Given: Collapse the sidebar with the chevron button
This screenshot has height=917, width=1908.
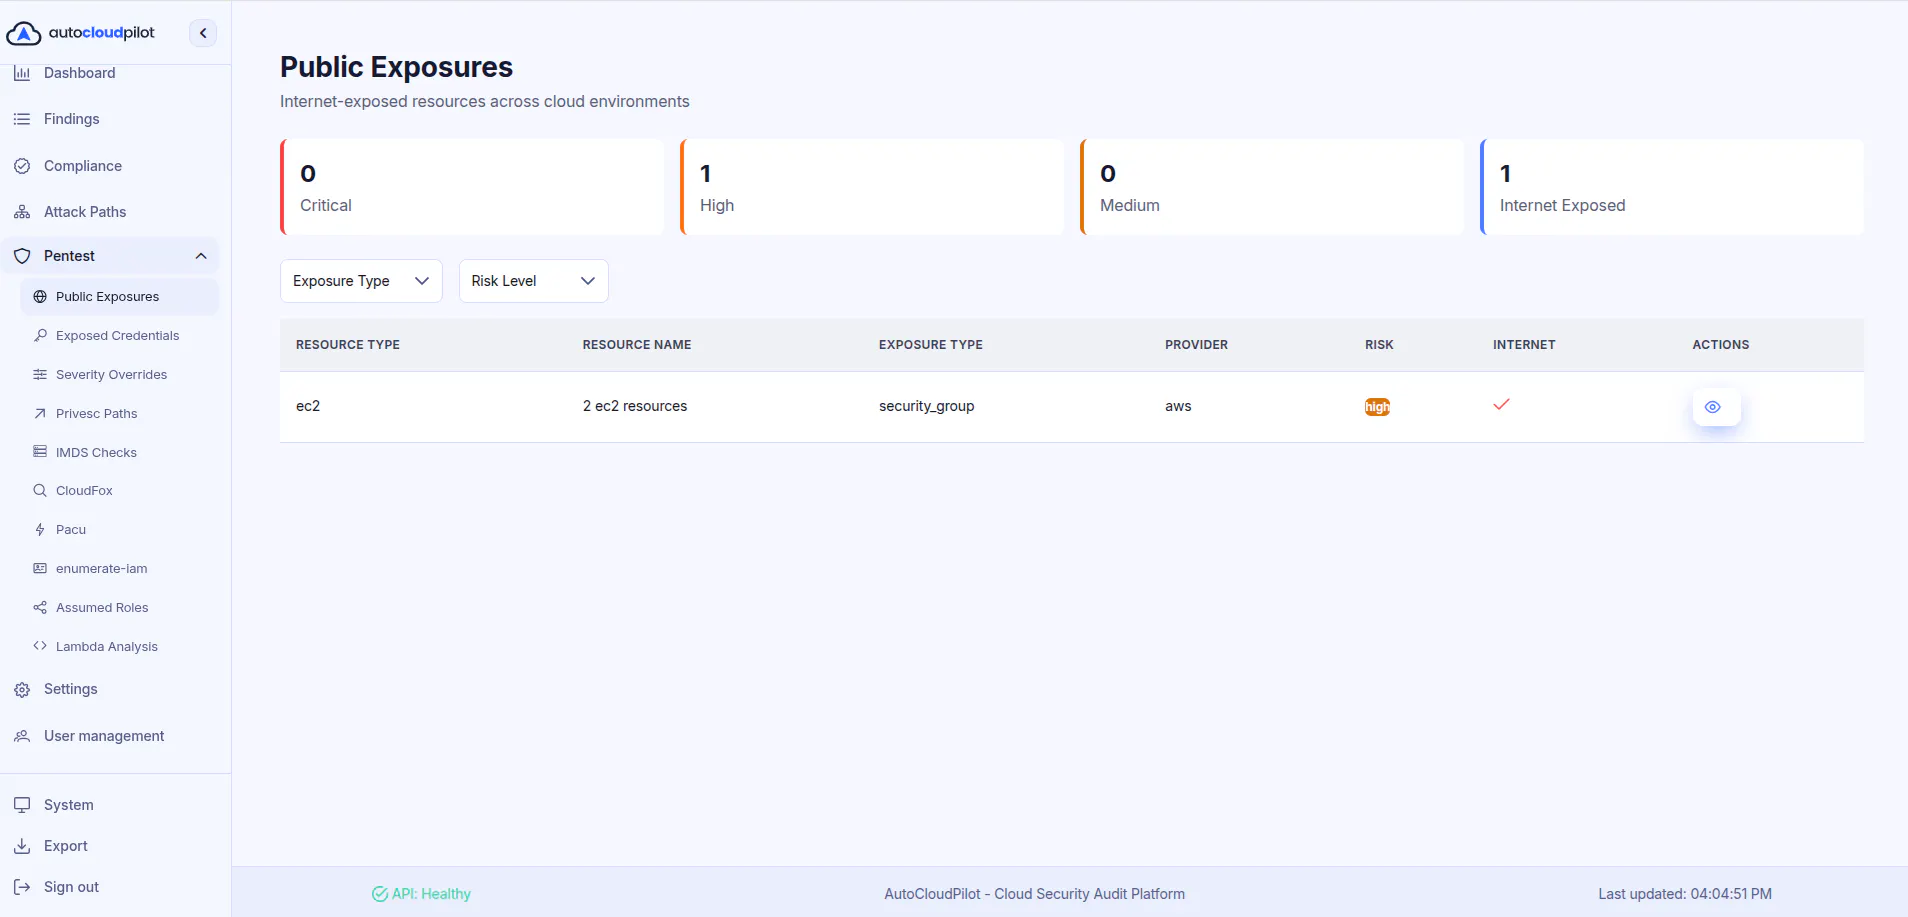Looking at the screenshot, I should (203, 33).
